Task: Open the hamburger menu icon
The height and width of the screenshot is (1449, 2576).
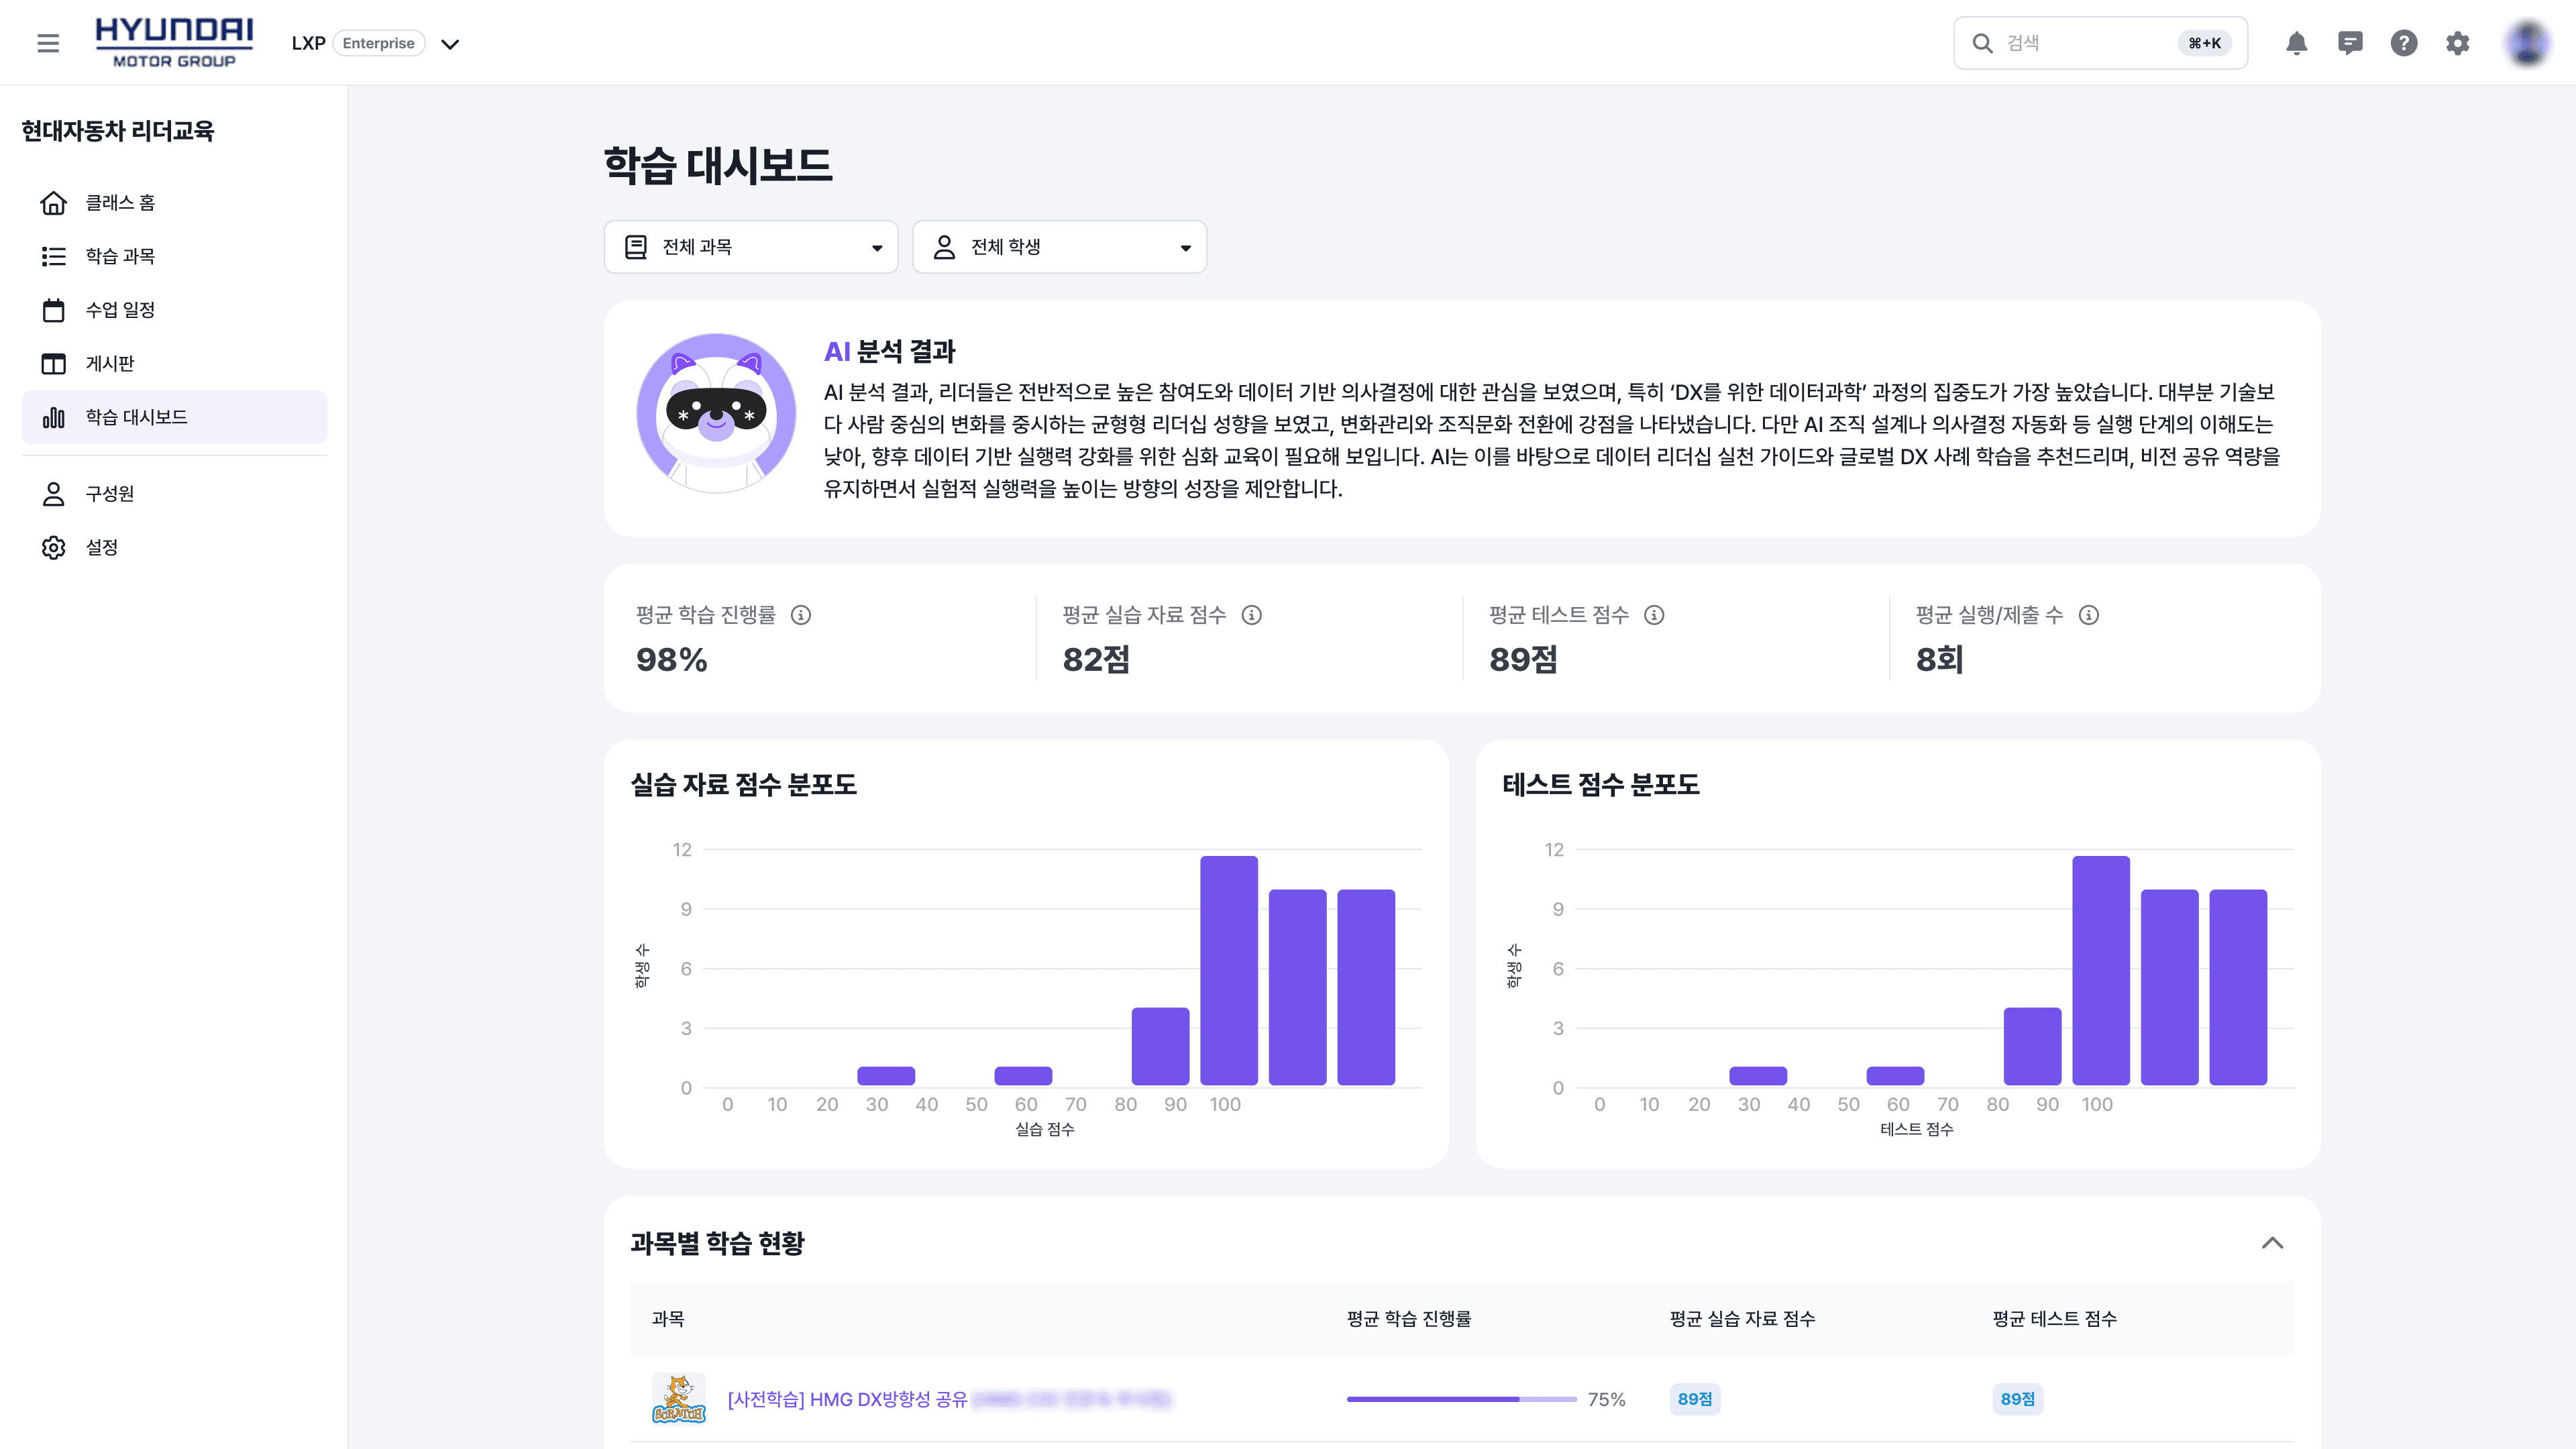Action: click(x=48, y=43)
